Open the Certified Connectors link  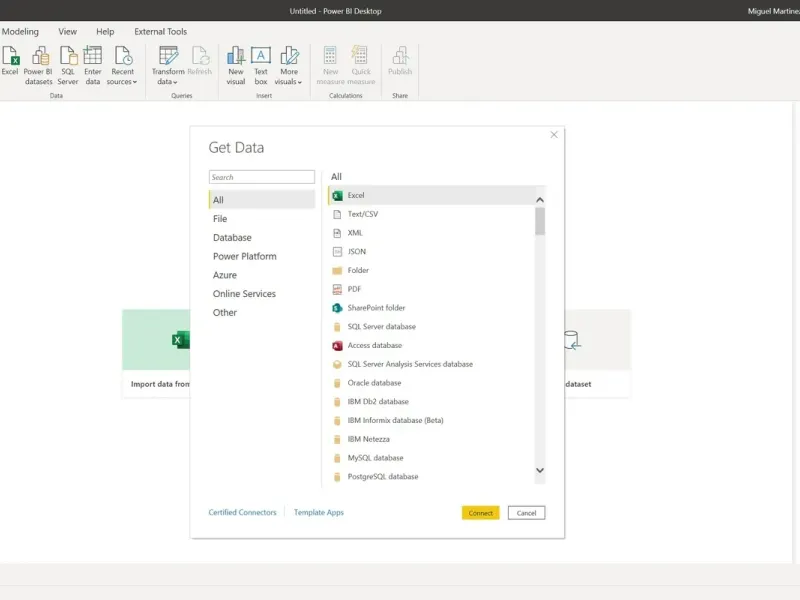point(242,512)
